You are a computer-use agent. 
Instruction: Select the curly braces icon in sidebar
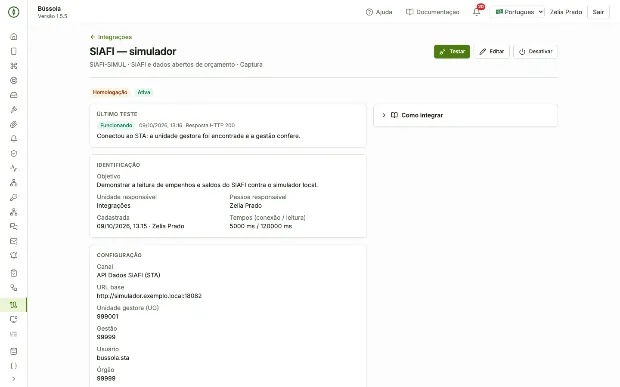click(13, 366)
